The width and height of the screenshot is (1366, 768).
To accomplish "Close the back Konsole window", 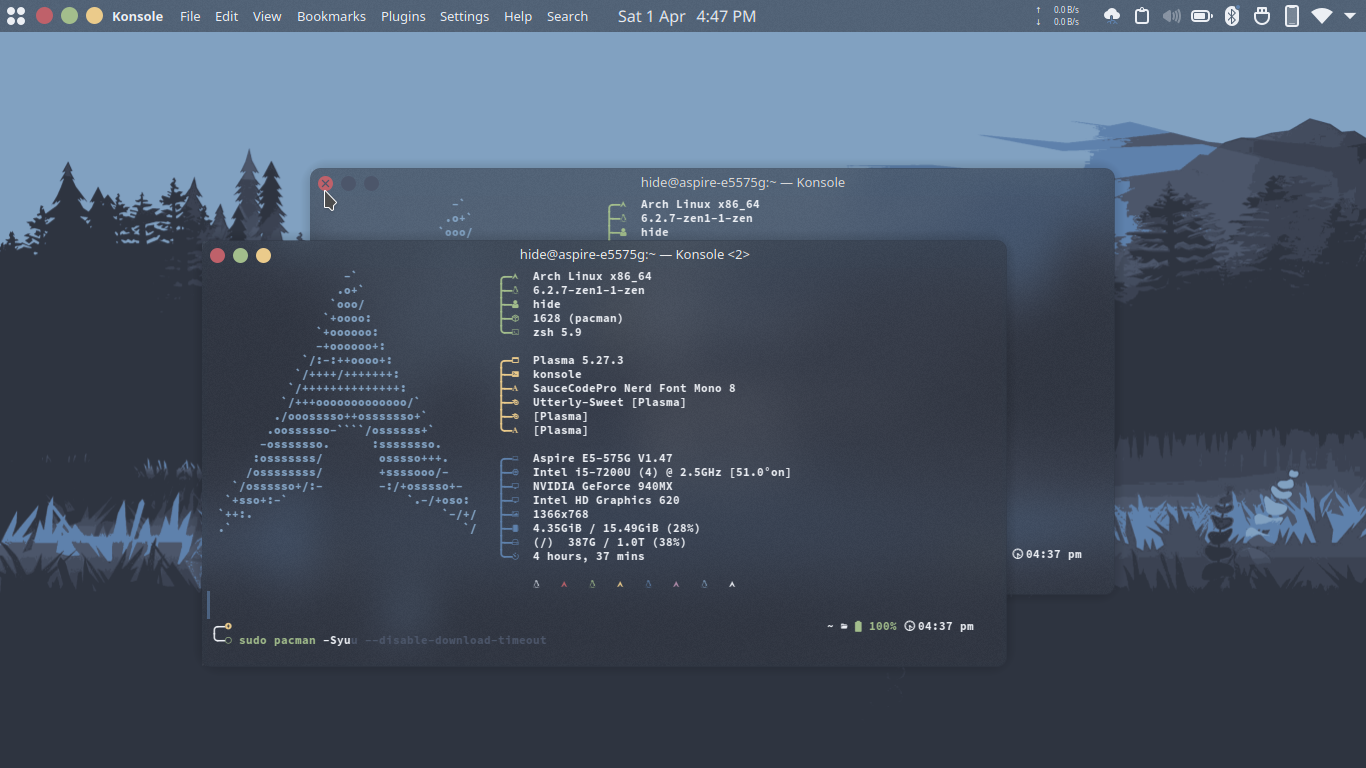I will pyautogui.click(x=325, y=183).
